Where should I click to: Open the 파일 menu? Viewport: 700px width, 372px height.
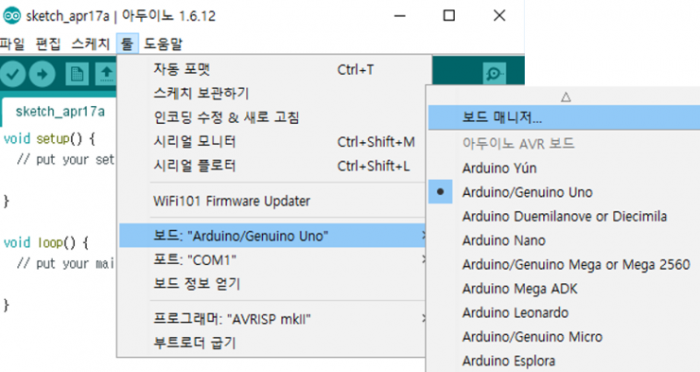click(12, 44)
